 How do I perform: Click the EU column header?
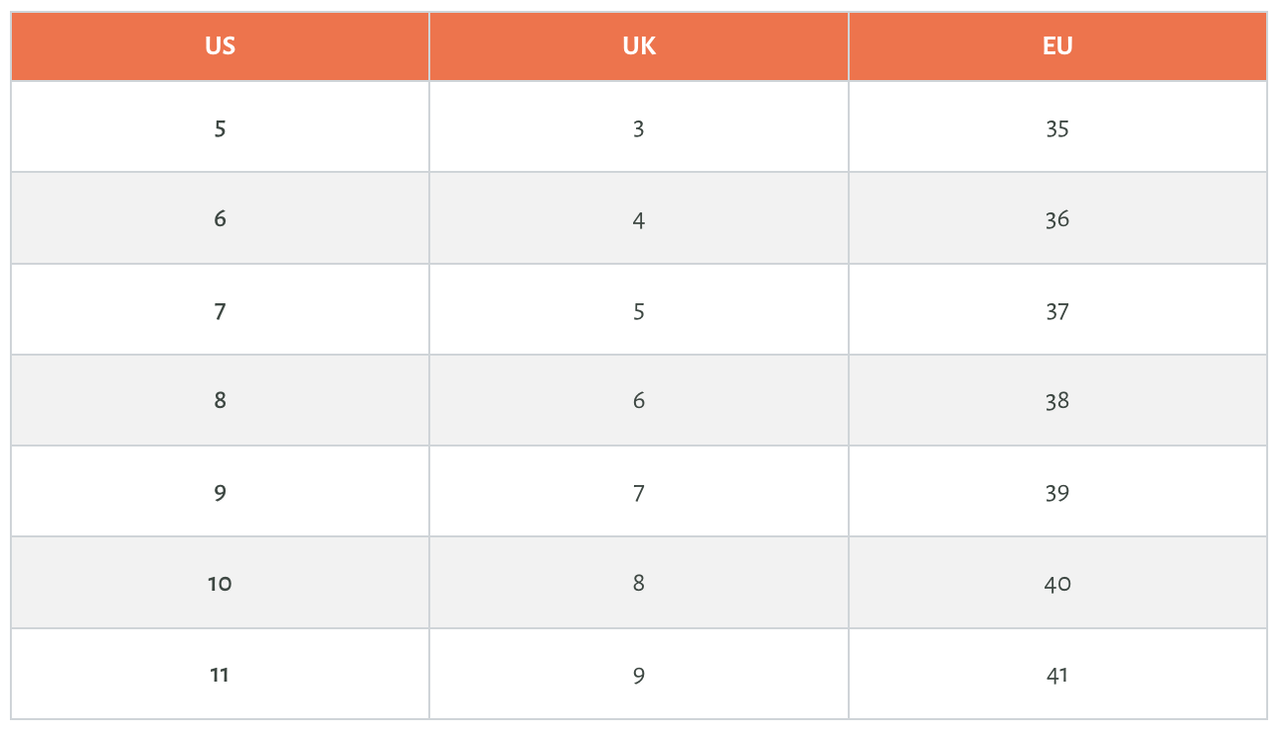[x=1058, y=46]
